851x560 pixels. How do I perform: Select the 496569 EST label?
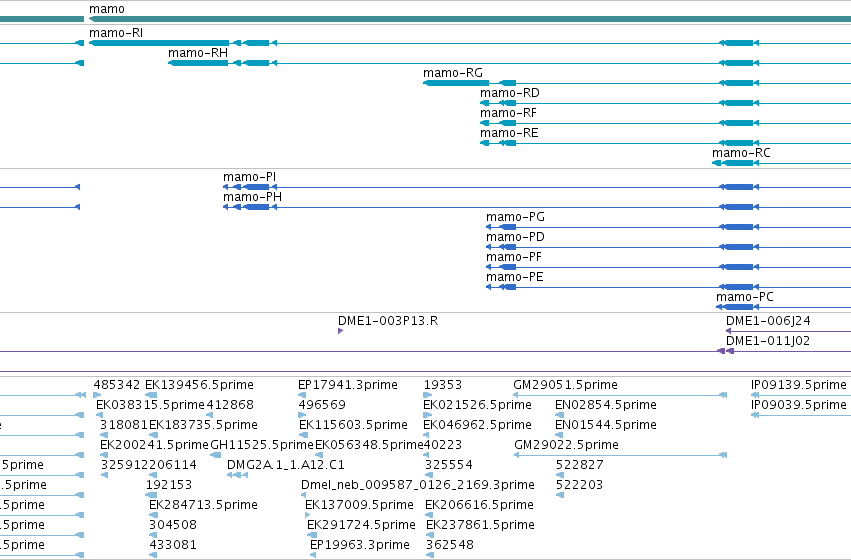pyautogui.click(x=322, y=405)
